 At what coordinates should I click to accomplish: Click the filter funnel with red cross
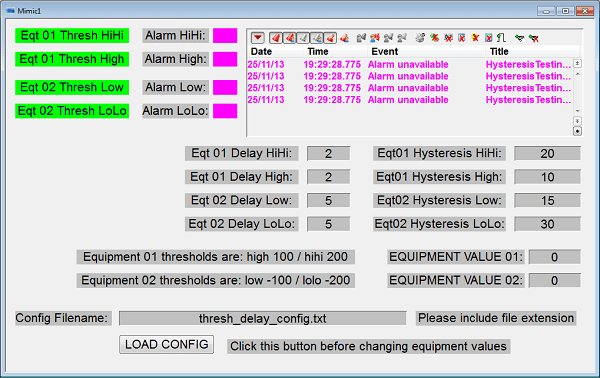click(x=534, y=38)
